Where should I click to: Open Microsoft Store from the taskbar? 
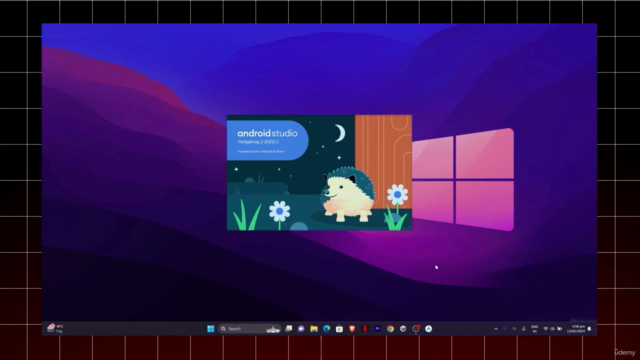(x=339, y=329)
